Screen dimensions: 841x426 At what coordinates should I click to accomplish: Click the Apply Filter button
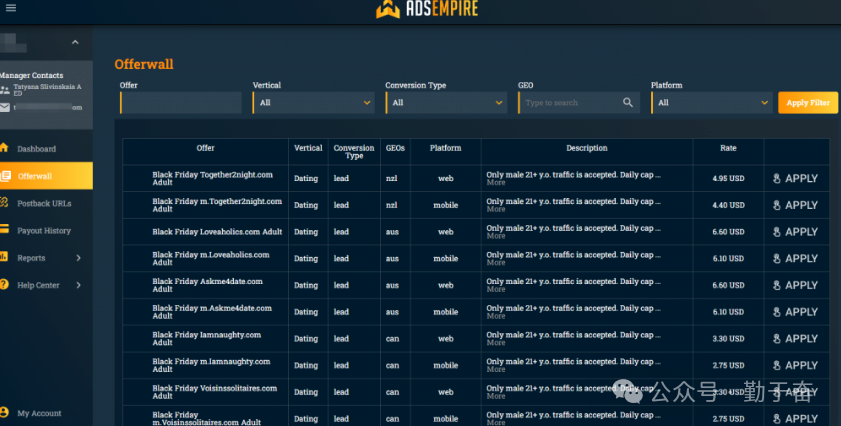pyautogui.click(x=808, y=102)
